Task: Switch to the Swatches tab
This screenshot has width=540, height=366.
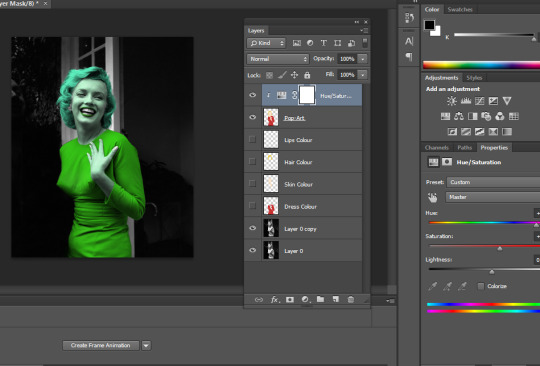Action: (x=460, y=10)
